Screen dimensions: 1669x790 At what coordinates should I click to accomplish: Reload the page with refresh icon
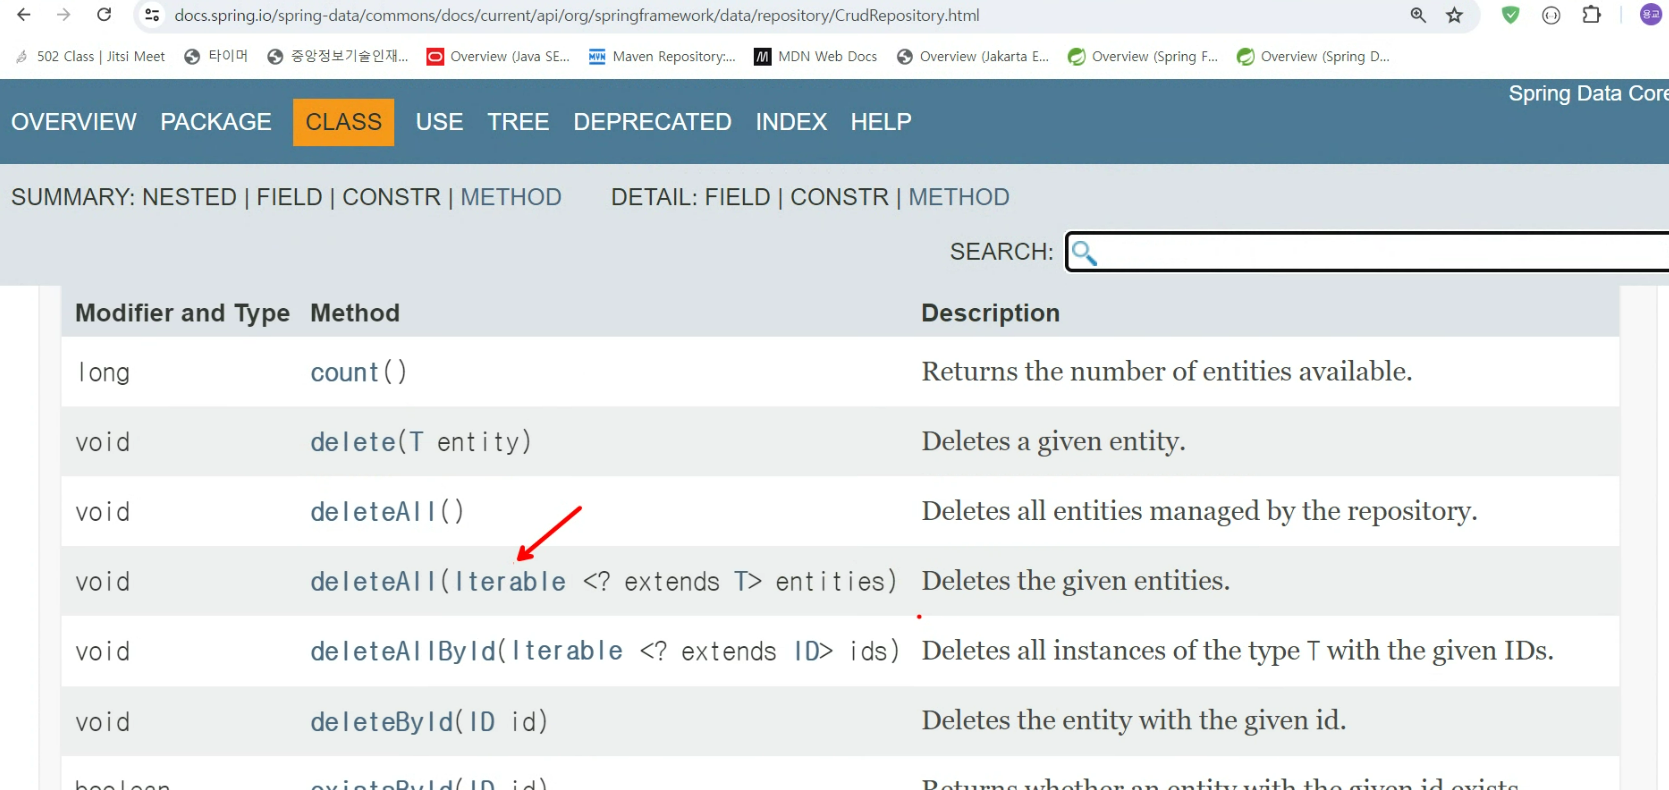[104, 15]
